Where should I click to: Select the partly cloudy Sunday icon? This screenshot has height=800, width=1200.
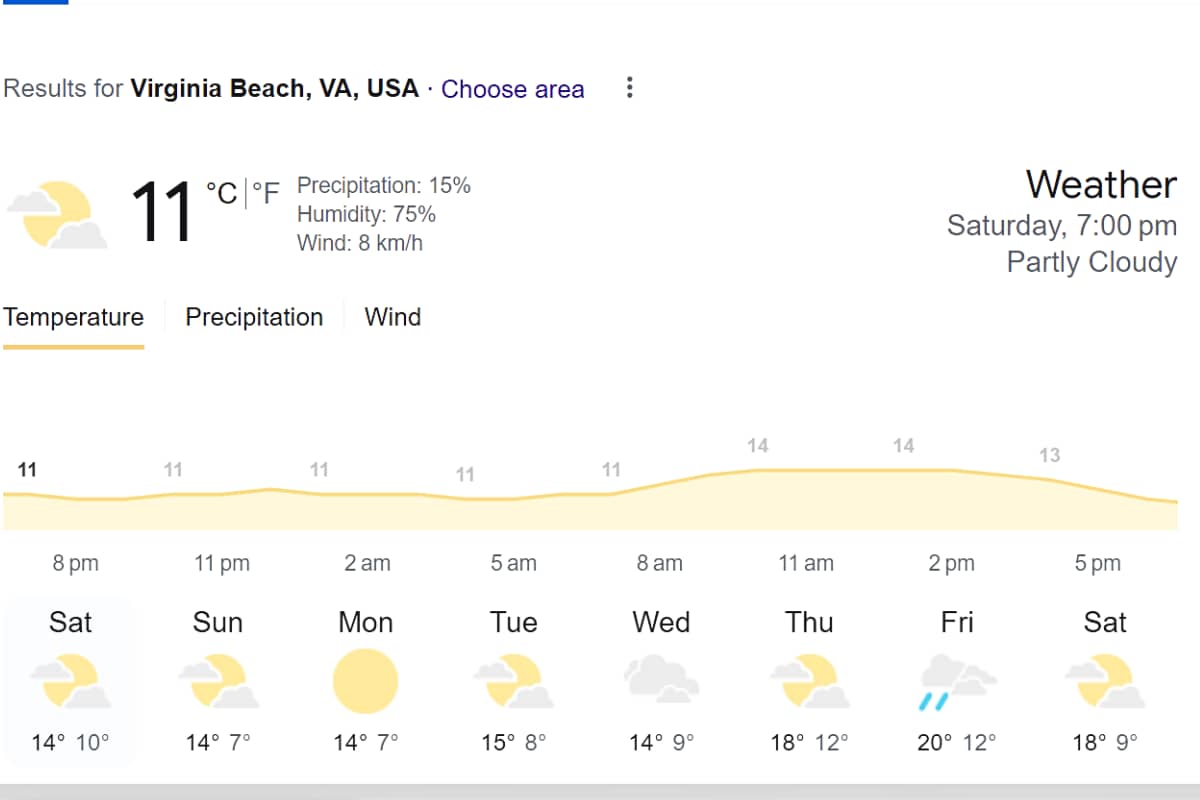click(217, 681)
